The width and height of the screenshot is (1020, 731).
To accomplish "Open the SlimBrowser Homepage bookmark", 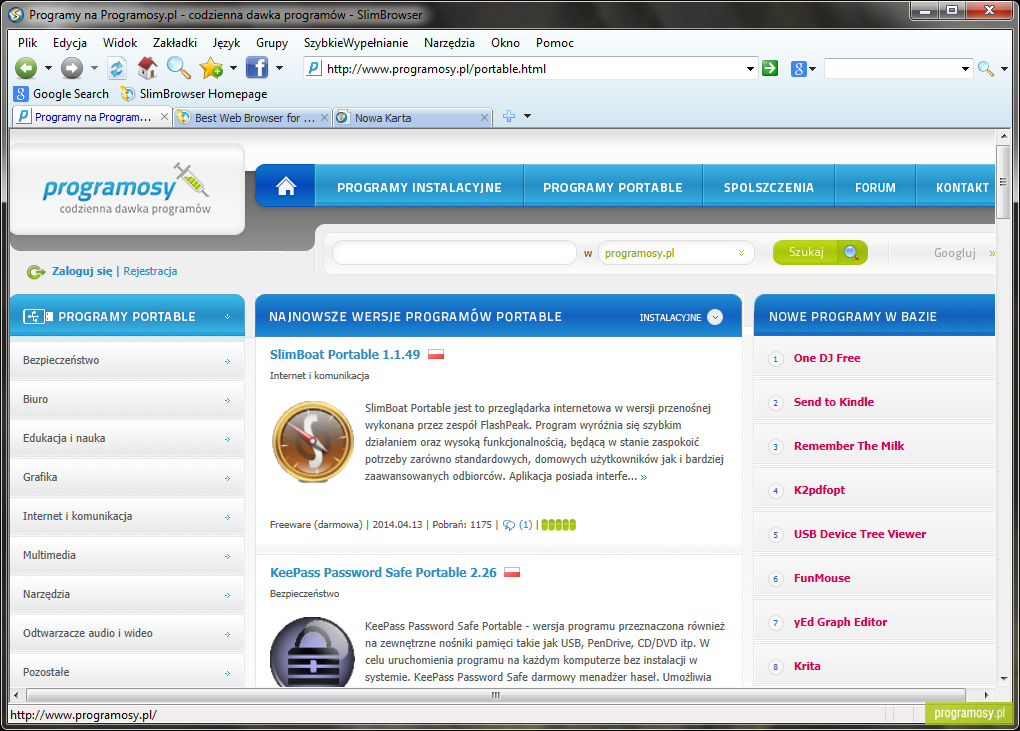I will (x=195, y=94).
